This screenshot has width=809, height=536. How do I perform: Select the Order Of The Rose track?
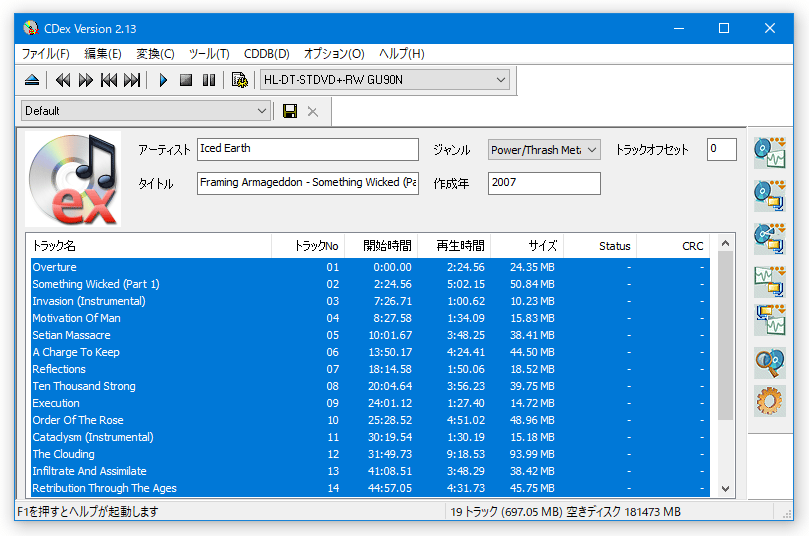tap(370, 420)
